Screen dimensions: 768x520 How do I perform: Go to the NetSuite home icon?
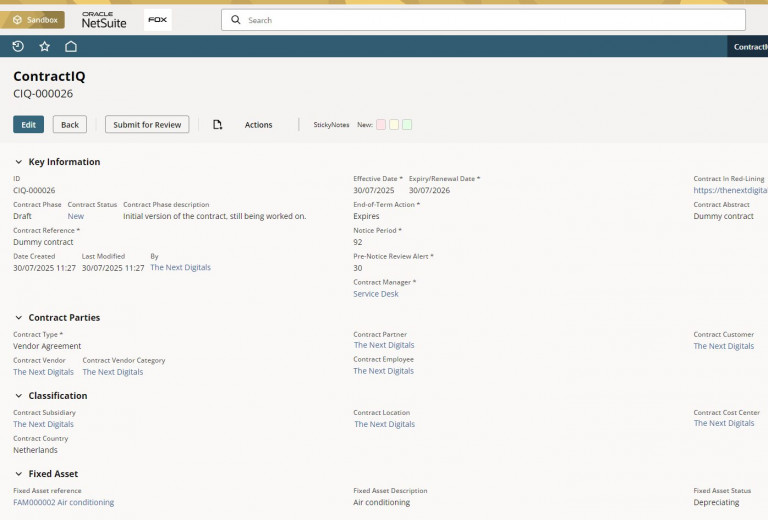pyautogui.click(x=71, y=47)
